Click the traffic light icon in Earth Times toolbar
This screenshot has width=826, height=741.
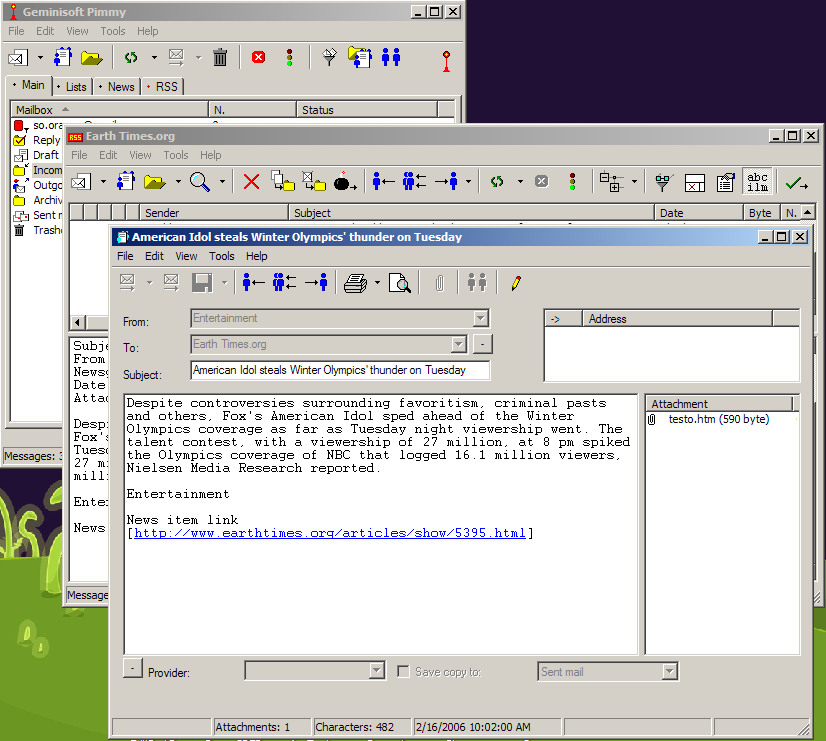(572, 182)
